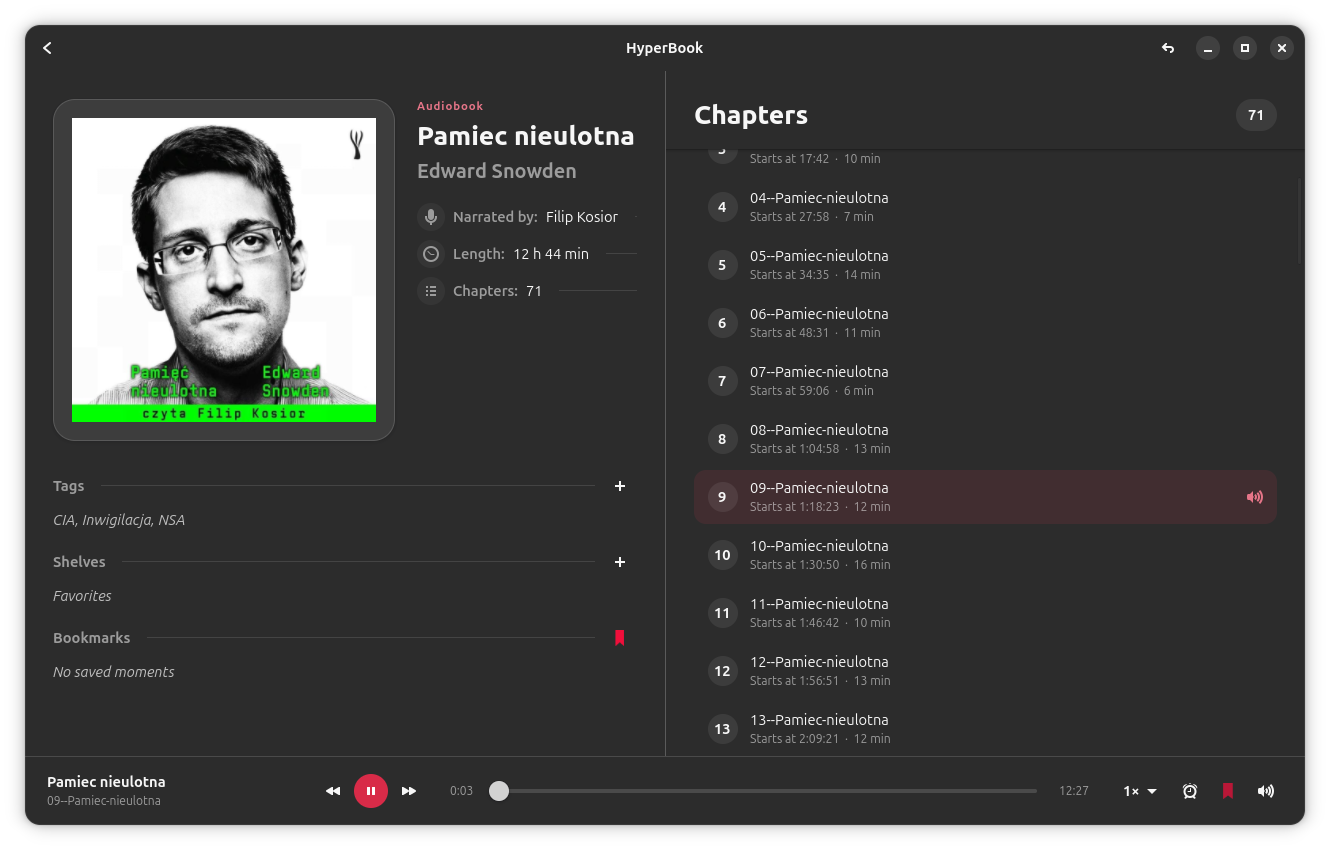Click the 12:27 remaining time label
1330x850 pixels.
1074,791
